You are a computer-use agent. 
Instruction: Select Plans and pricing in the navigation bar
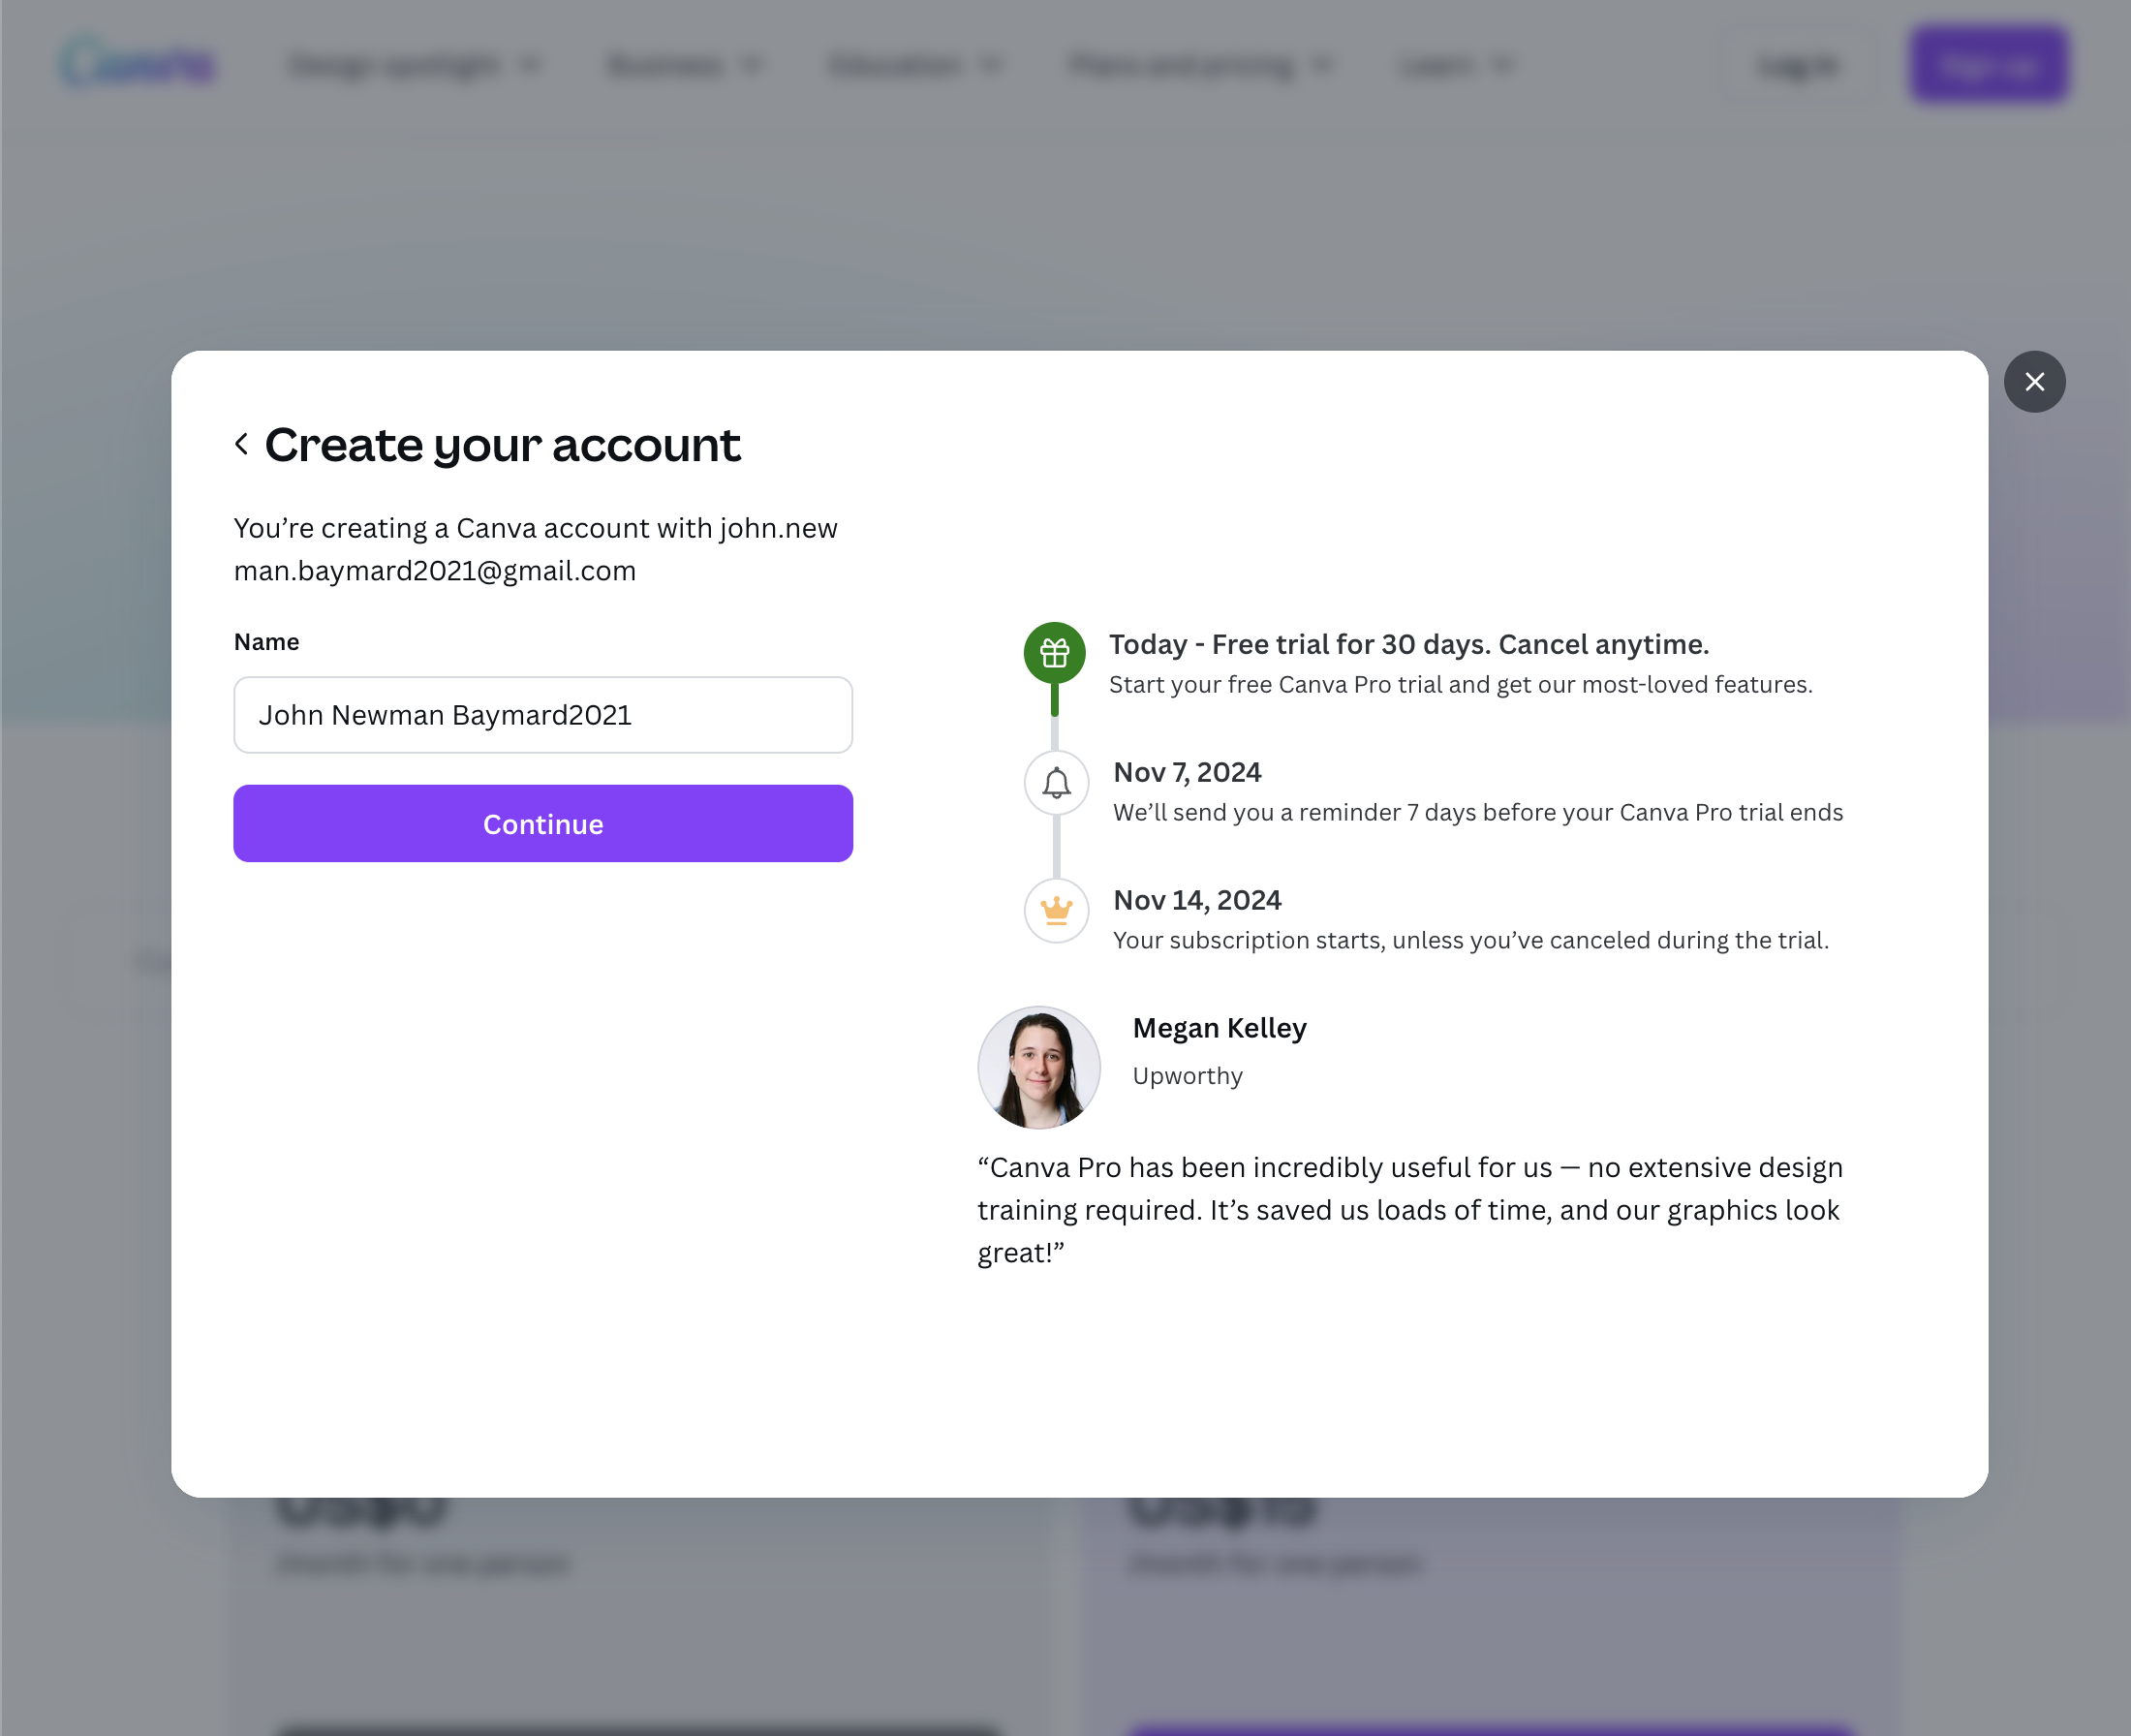click(1181, 64)
